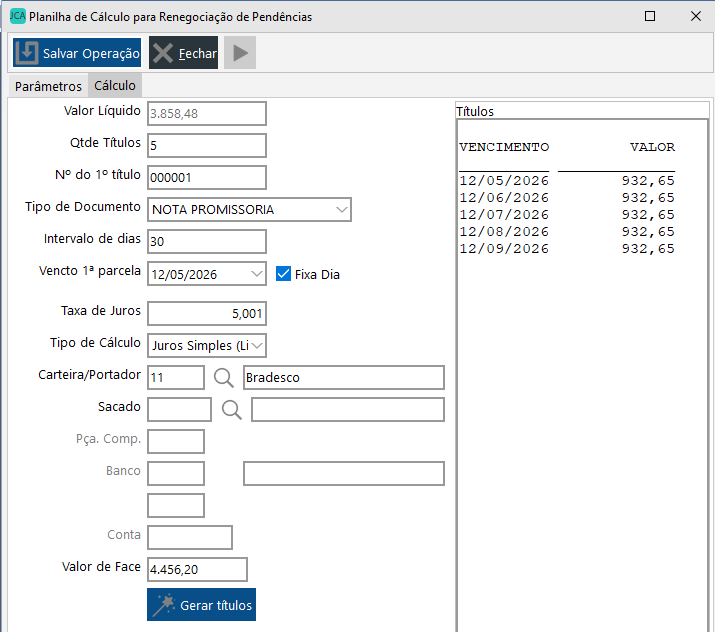Click the JCA app icon in title bar

point(17,17)
